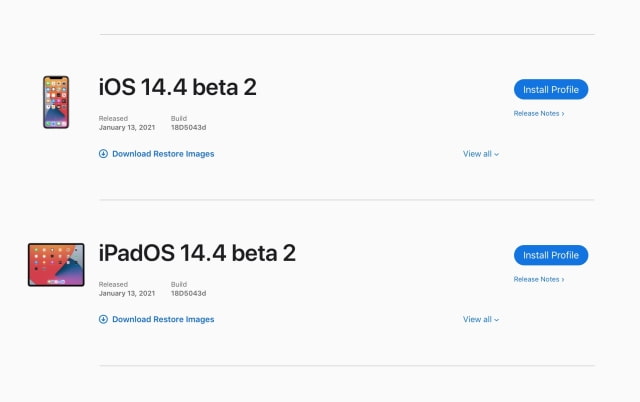The width and height of the screenshot is (640, 402).
Task: Click the iPad device image
Action: pos(56,265)
